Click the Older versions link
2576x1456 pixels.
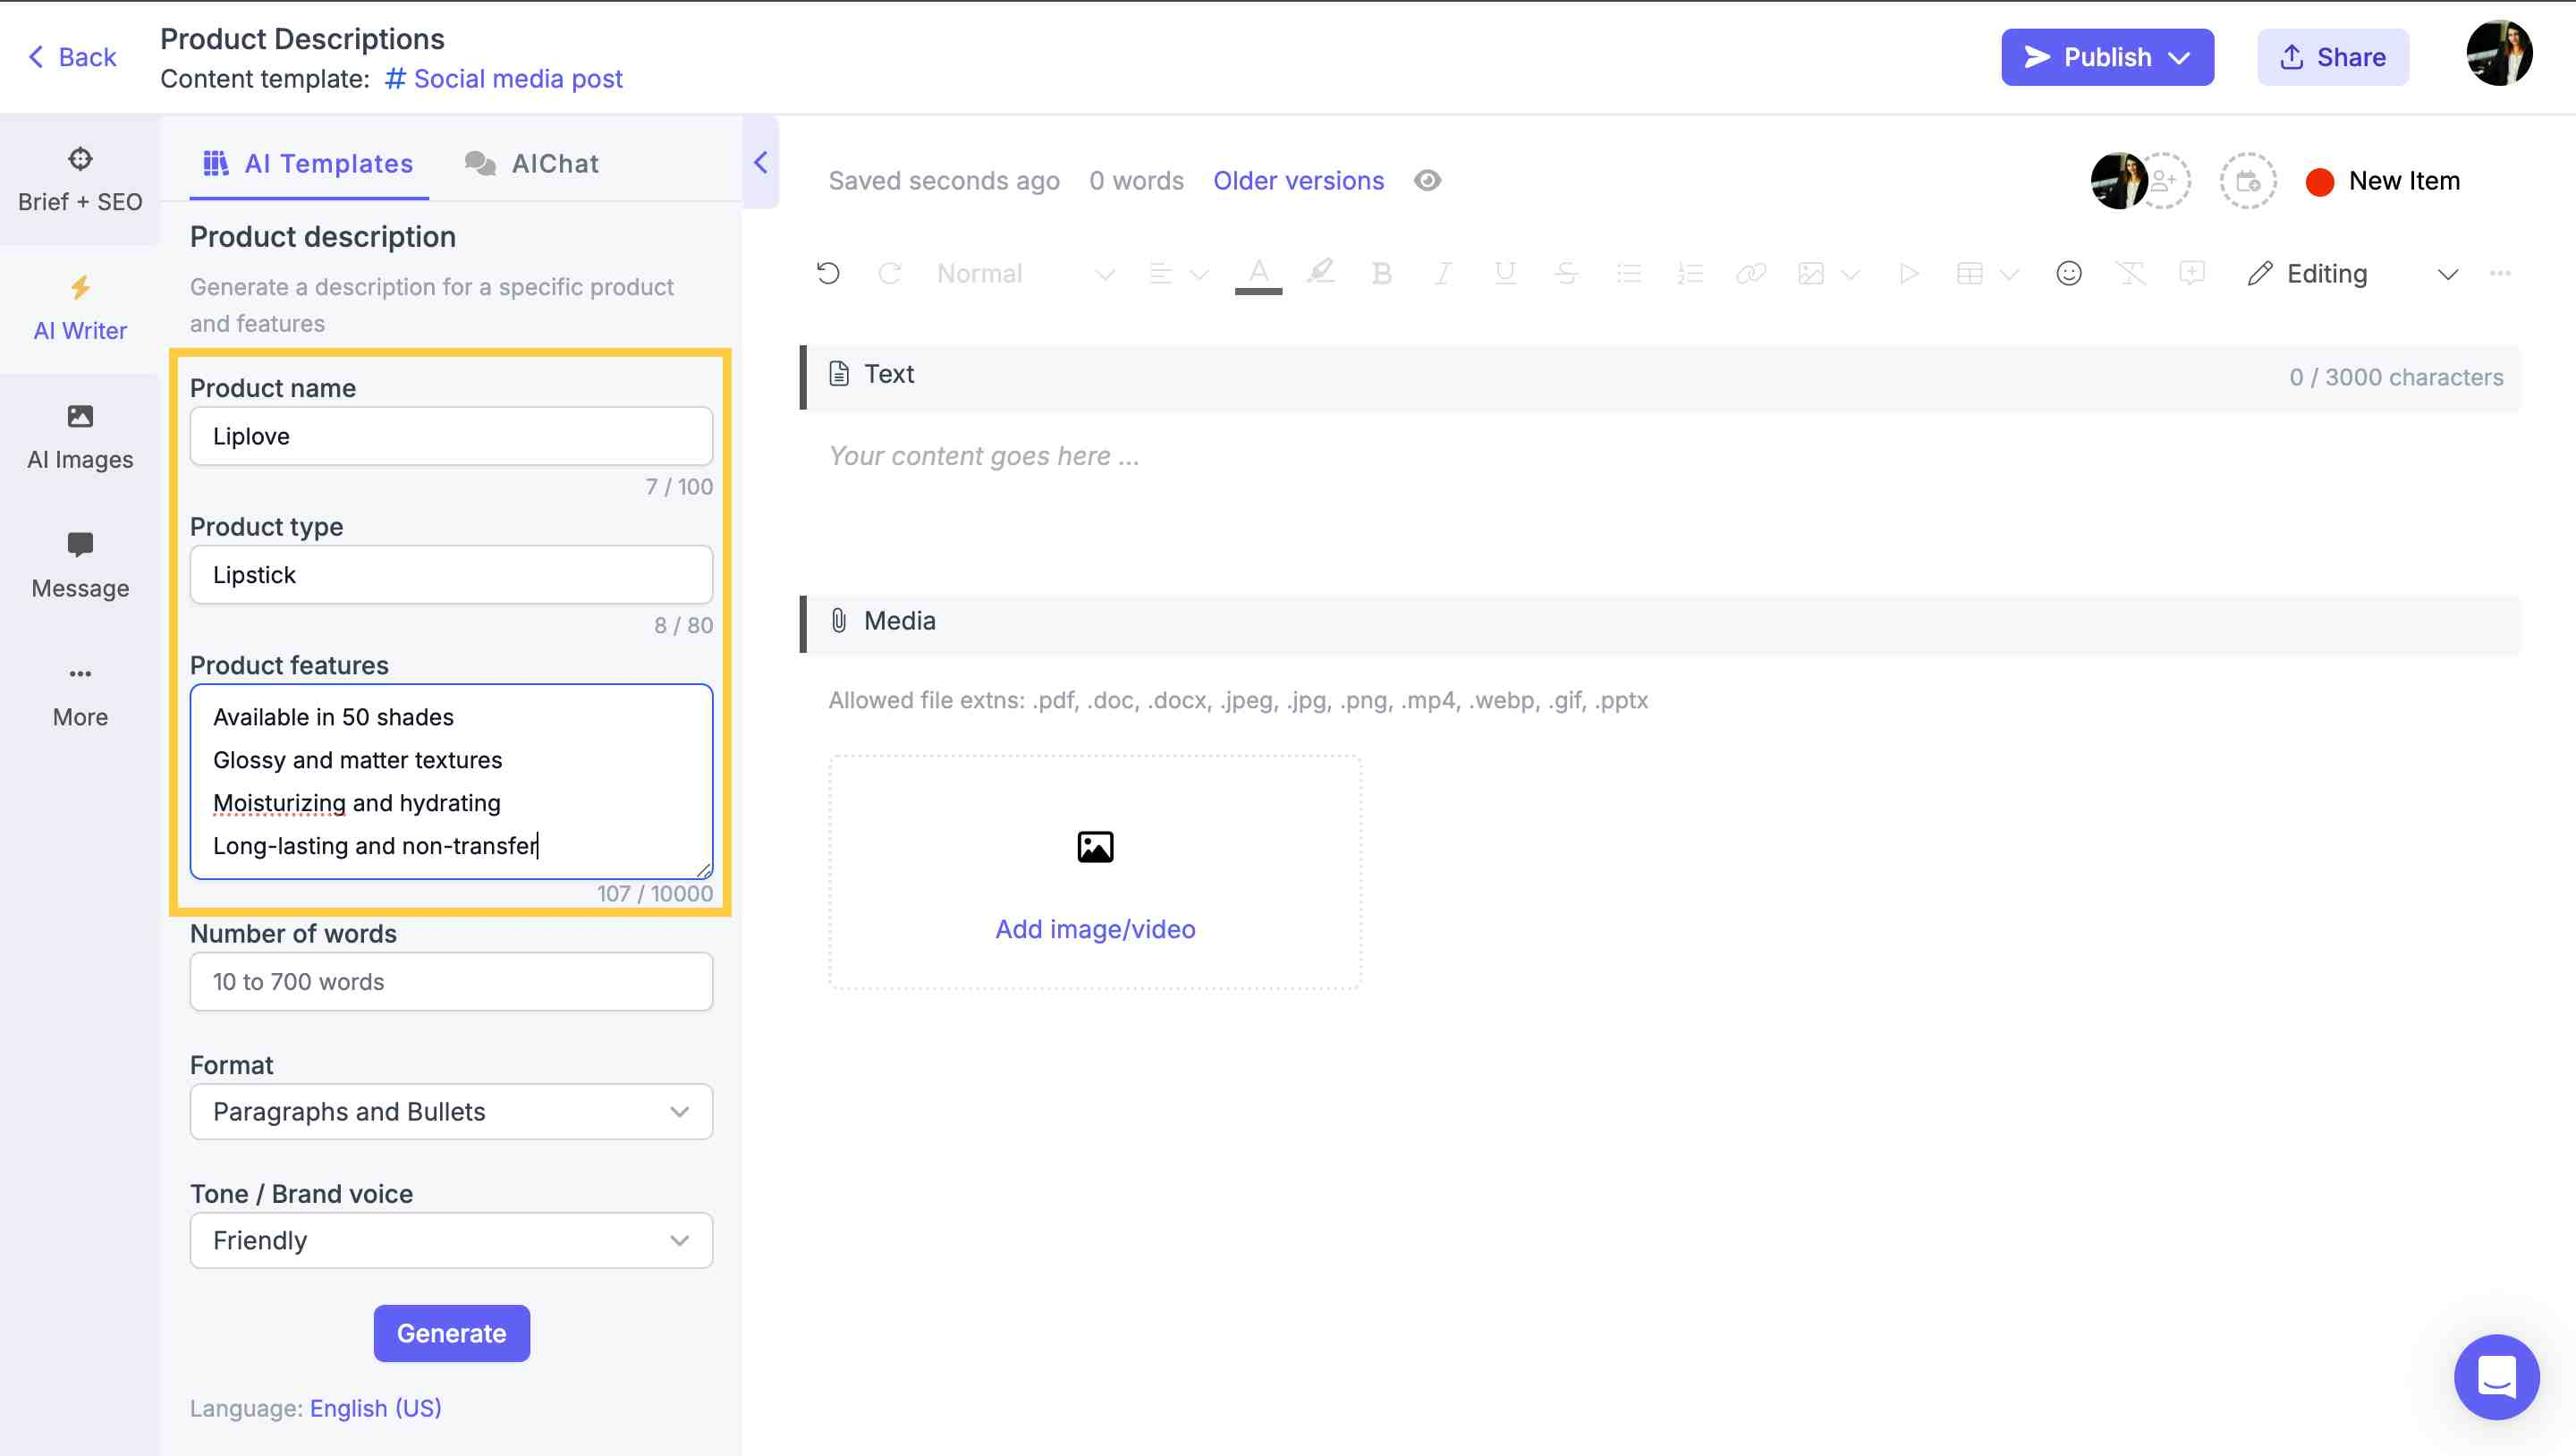pos(1297,179)
